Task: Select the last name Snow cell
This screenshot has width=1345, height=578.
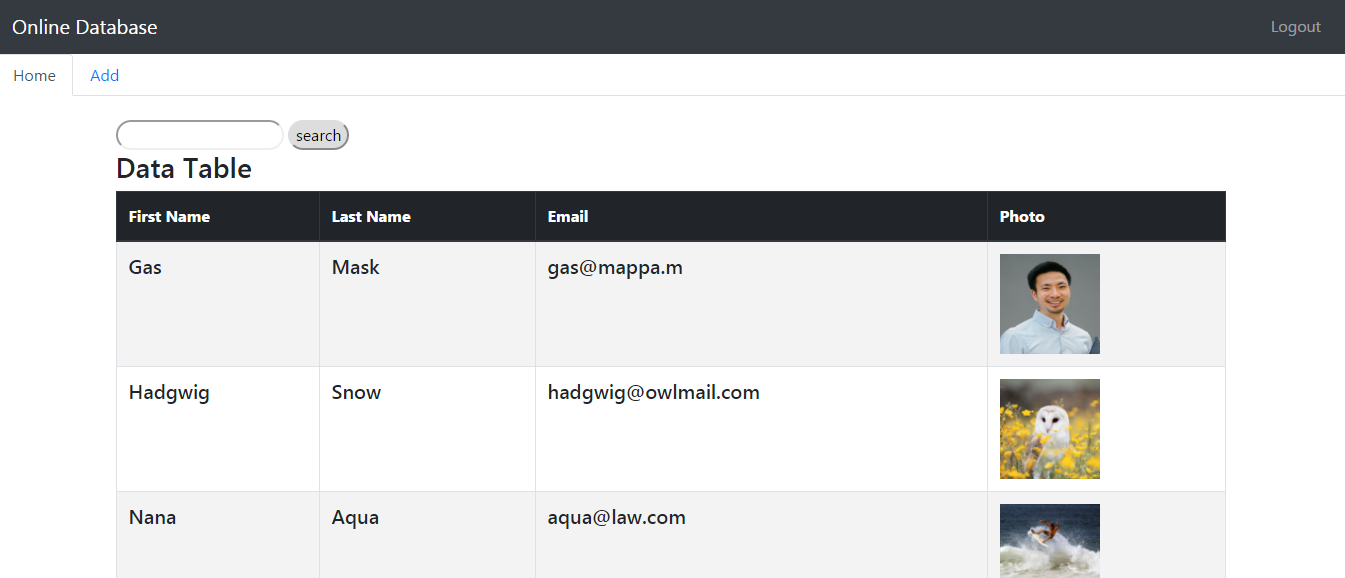Action: tap(356, 393)
